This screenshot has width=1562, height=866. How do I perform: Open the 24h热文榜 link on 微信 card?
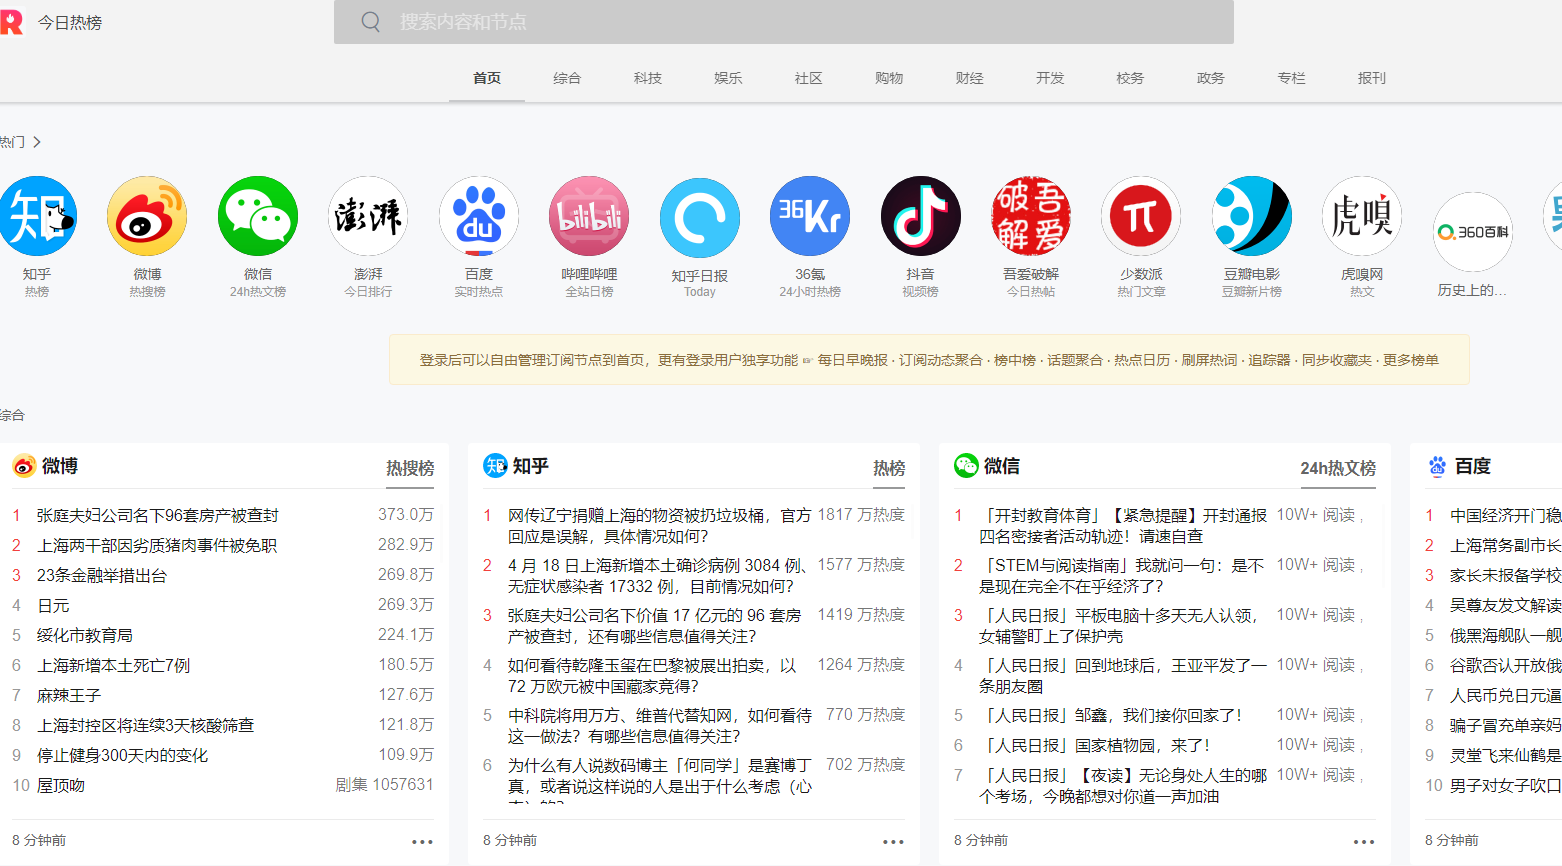point(1338,468)
